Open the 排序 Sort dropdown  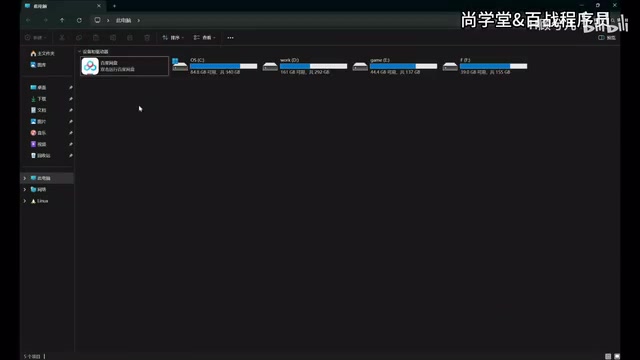click(x=173, y=38)
